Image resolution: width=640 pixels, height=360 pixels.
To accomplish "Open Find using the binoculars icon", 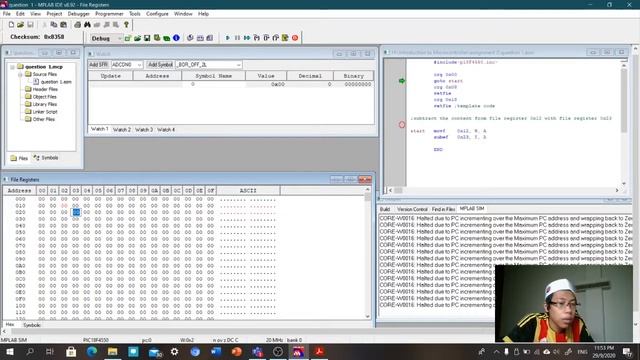I will point(87,25).
